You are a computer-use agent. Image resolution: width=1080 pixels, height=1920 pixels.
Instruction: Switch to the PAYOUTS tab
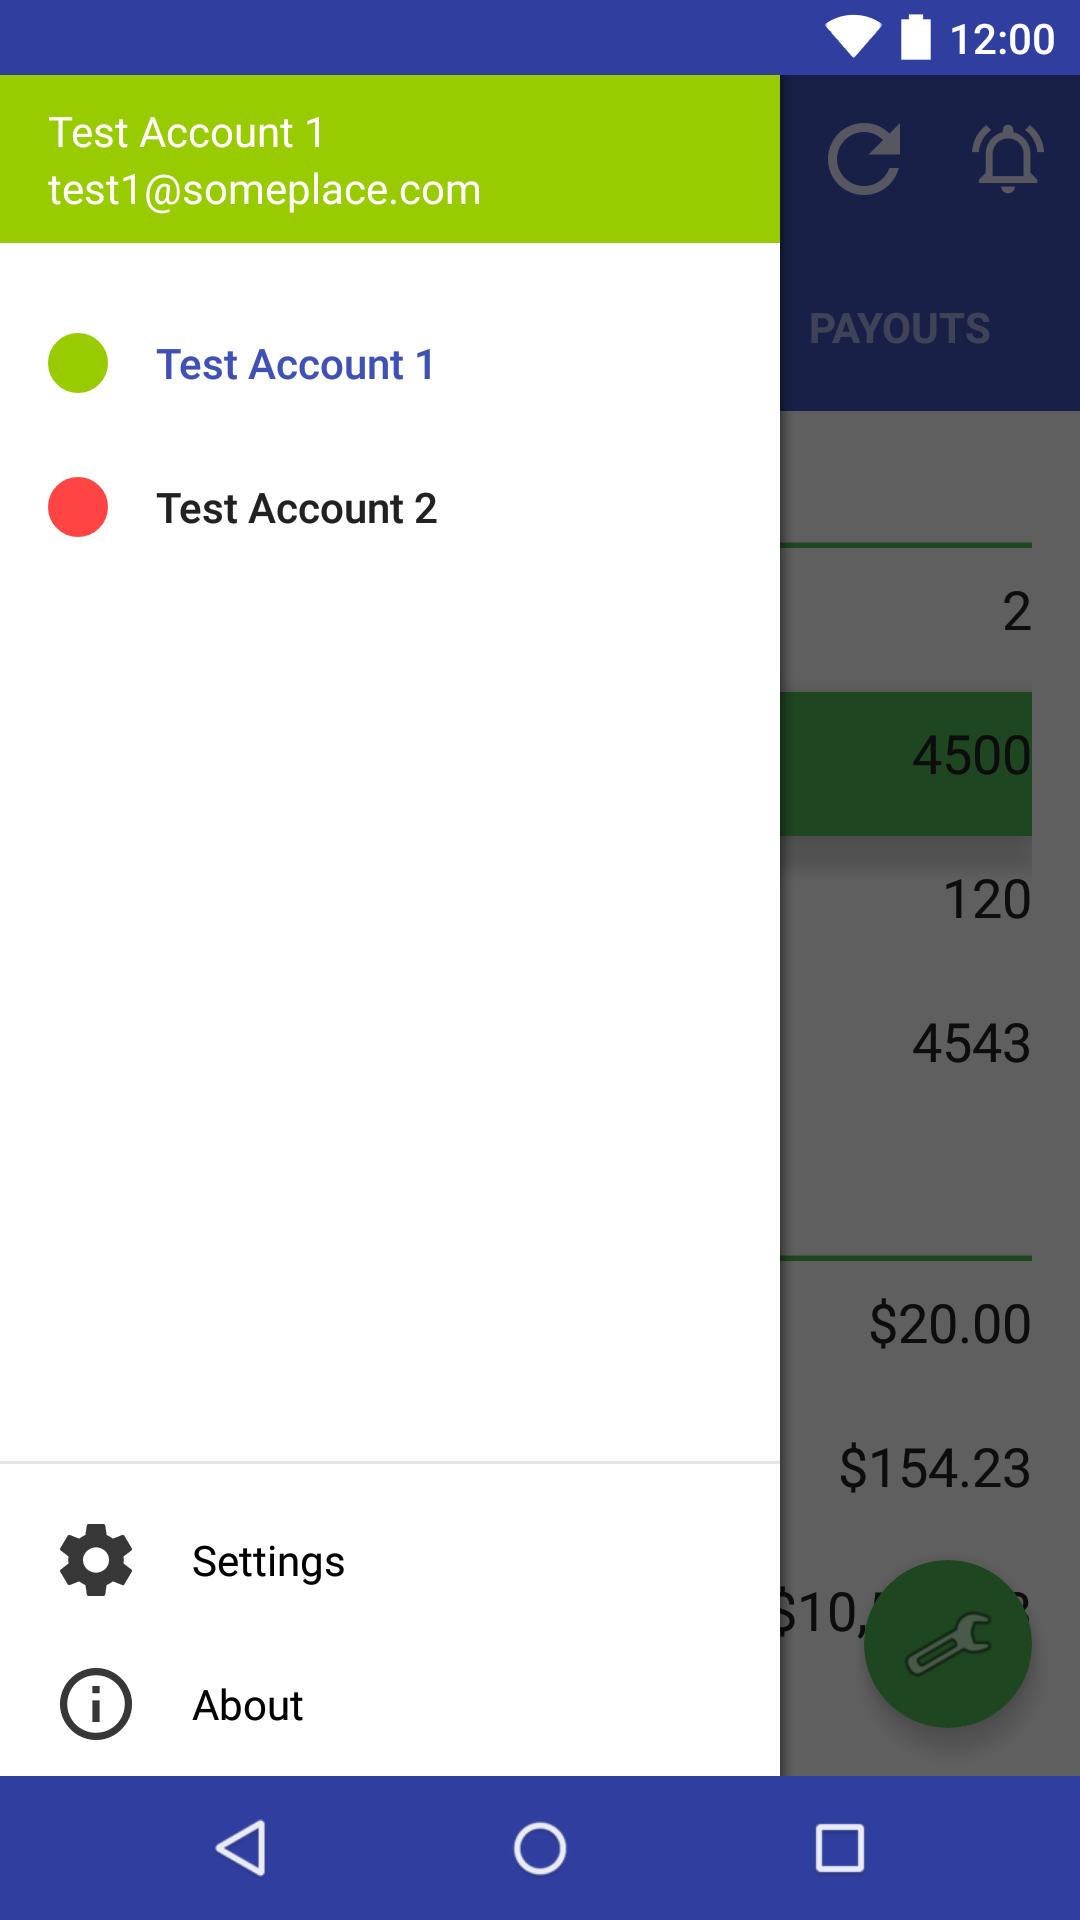[x=900, y=328]
